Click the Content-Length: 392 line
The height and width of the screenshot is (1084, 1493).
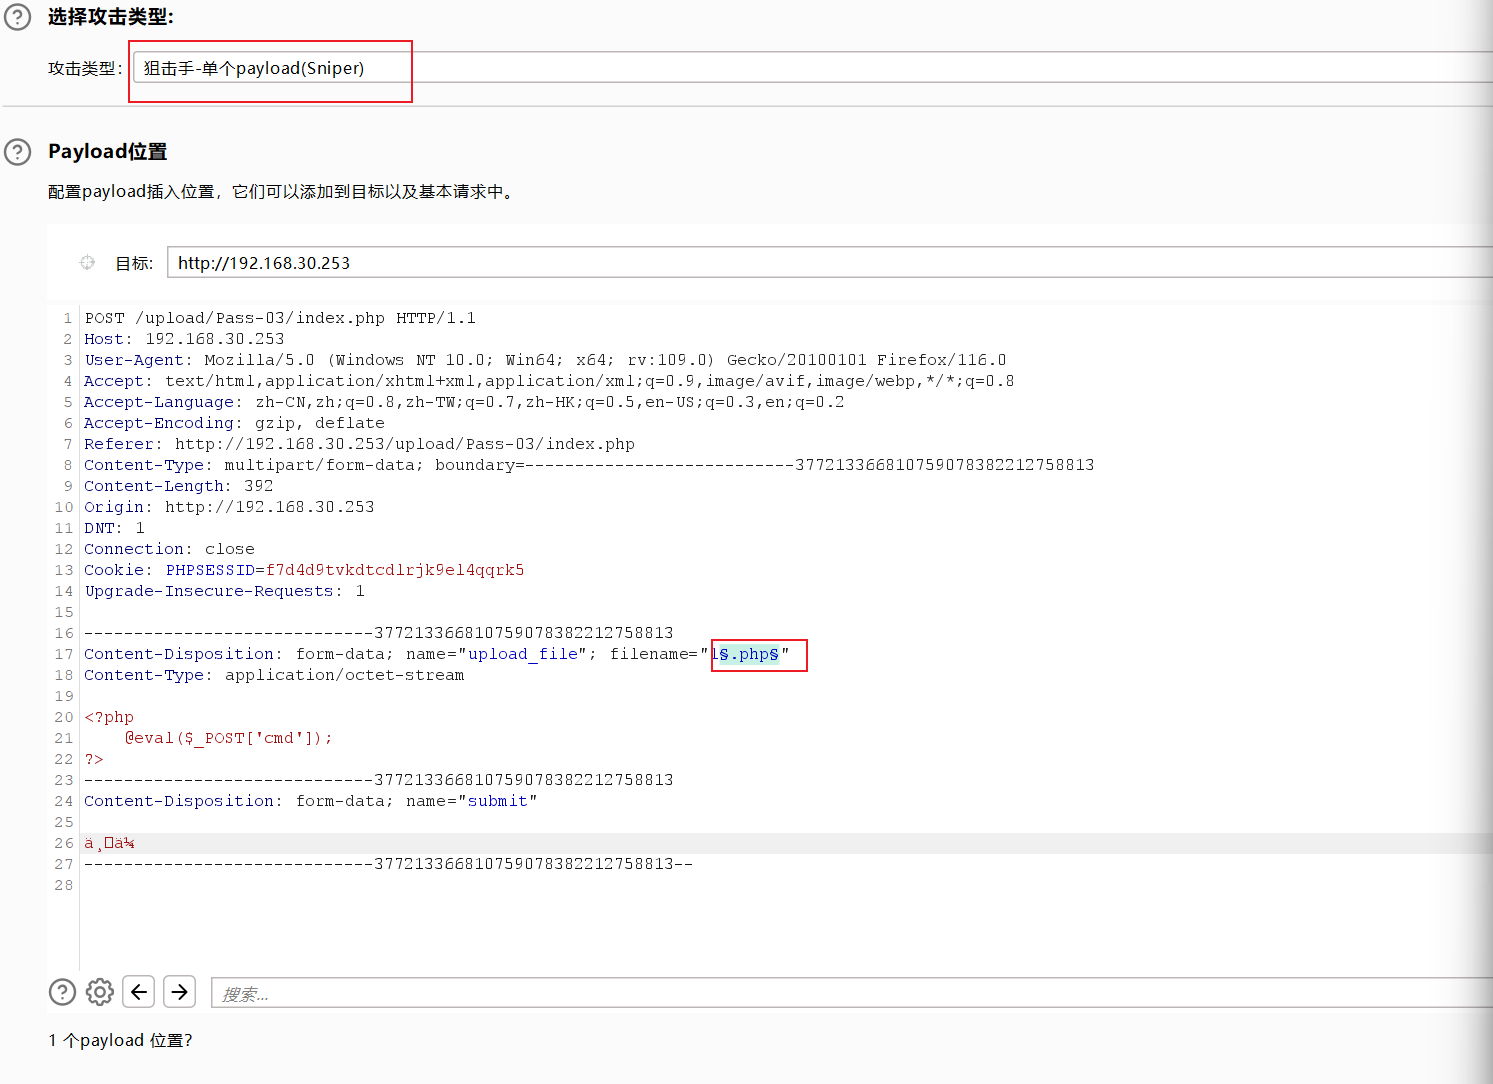[178, 486]
